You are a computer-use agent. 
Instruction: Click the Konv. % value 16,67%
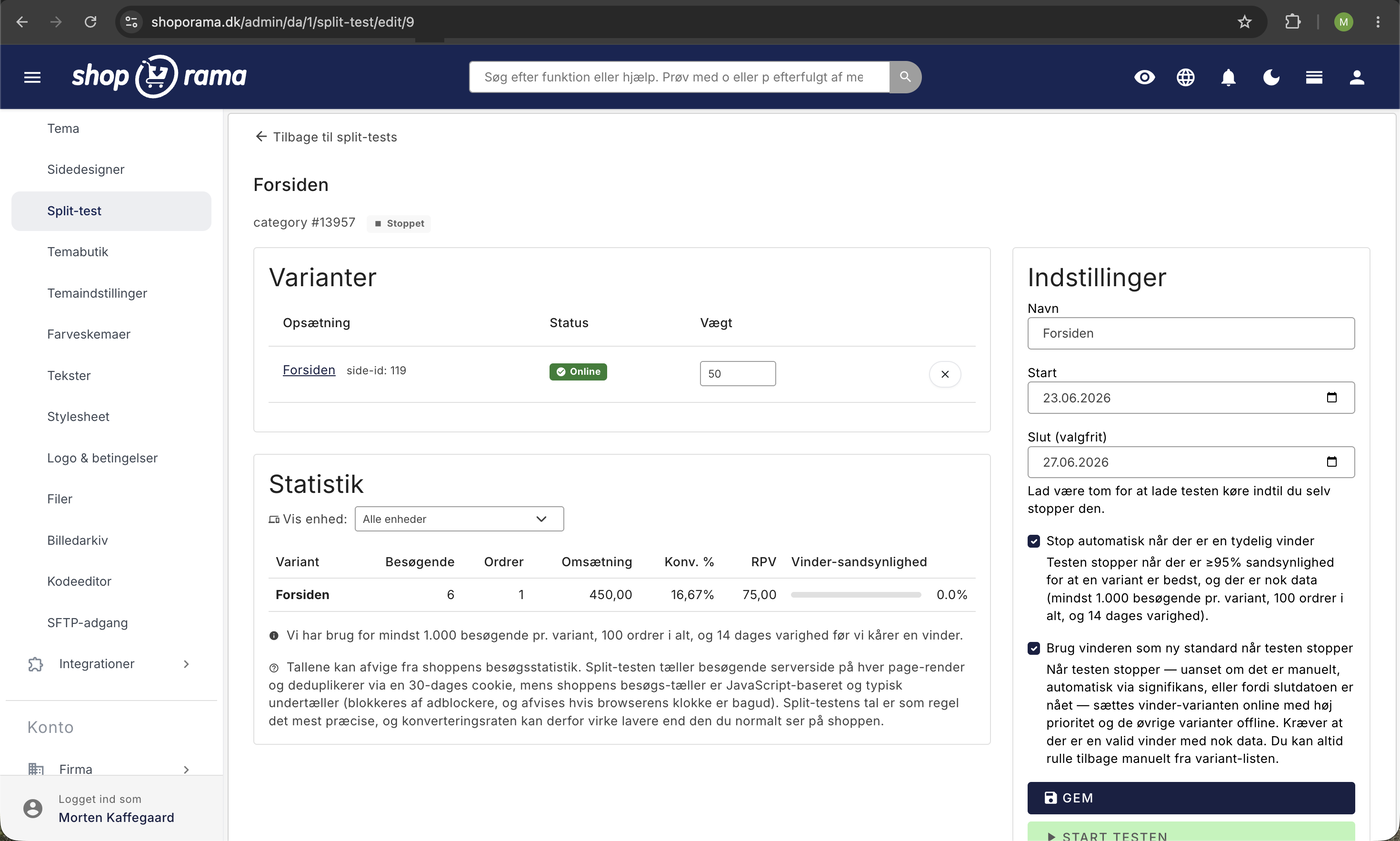(x=693, y=595)
